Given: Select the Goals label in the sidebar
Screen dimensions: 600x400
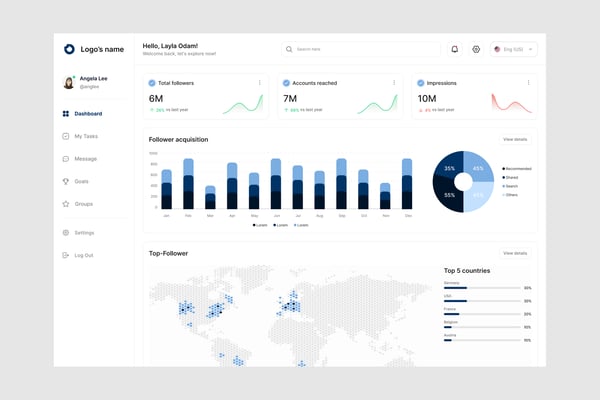Looking at the screenshot, I should coord(81,181).
